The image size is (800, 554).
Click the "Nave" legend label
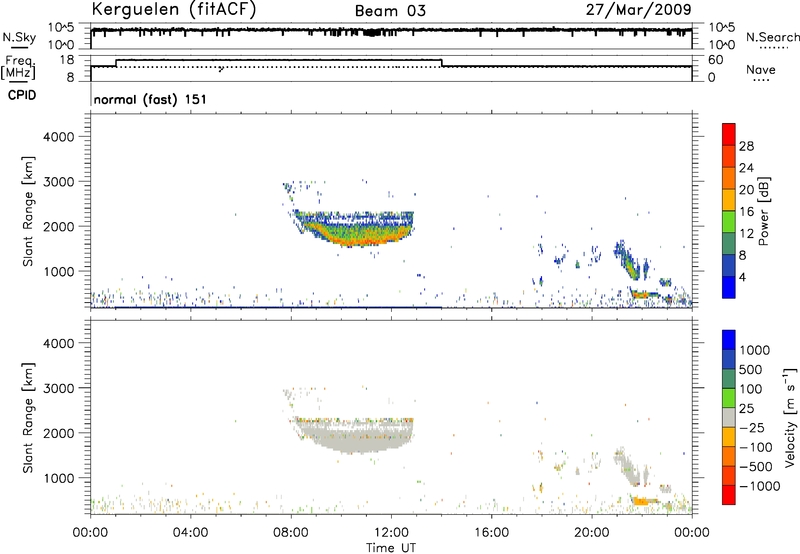point(761,69)
